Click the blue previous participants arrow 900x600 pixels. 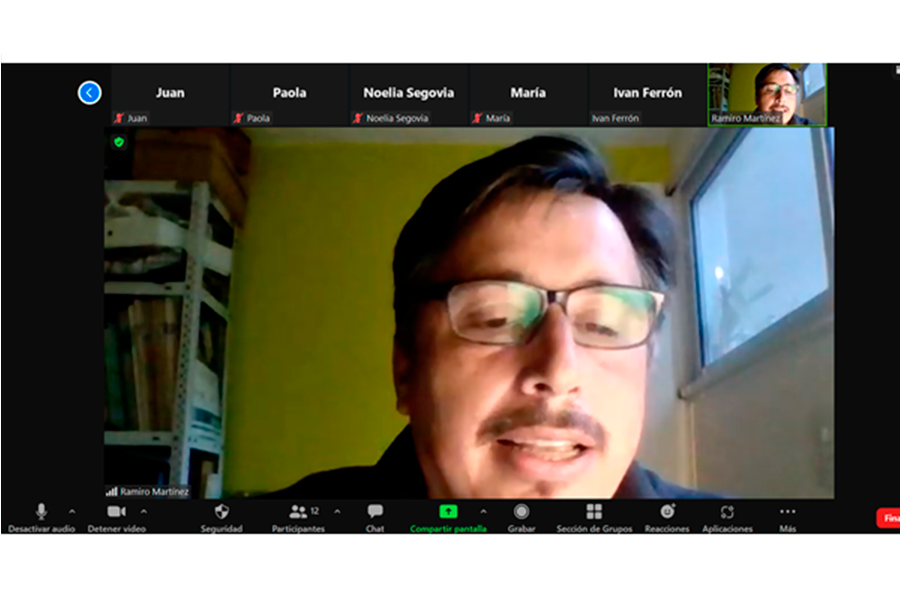pyautogui.click(x=89, y=93)
